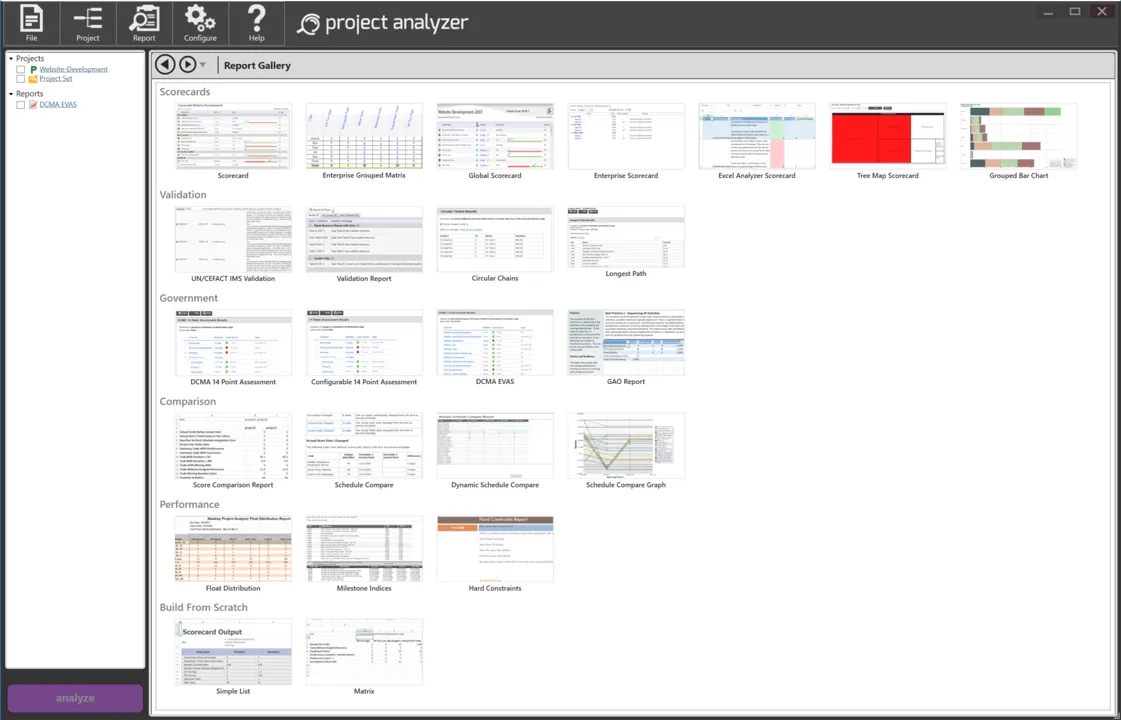Select the Longest Path thumbnail
The height and width of the screenshot is (720, 1121).
(x=626, y=237)
